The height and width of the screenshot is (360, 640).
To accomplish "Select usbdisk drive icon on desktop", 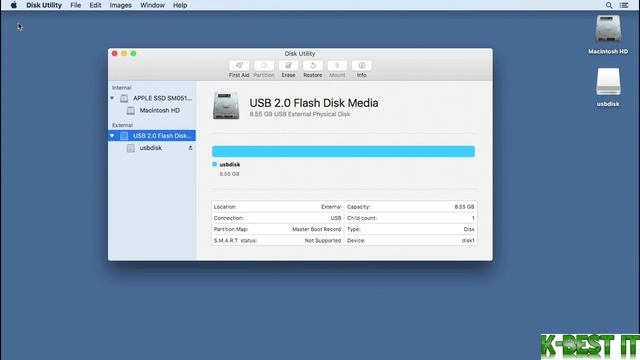I will point(608,82).
